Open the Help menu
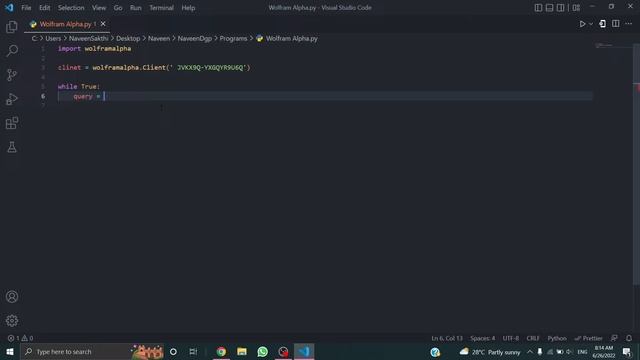 pyautogui.click(x=188, y=8)
